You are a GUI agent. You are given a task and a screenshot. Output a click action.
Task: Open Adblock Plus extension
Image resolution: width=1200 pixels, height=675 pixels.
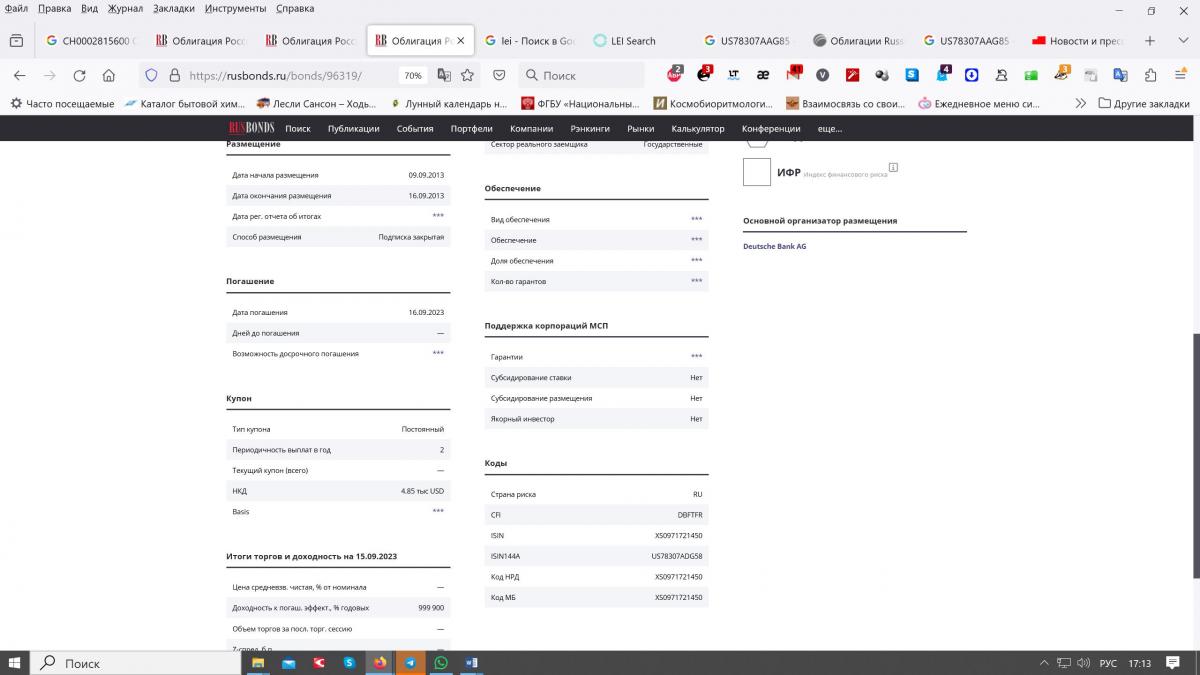(675, 74)
